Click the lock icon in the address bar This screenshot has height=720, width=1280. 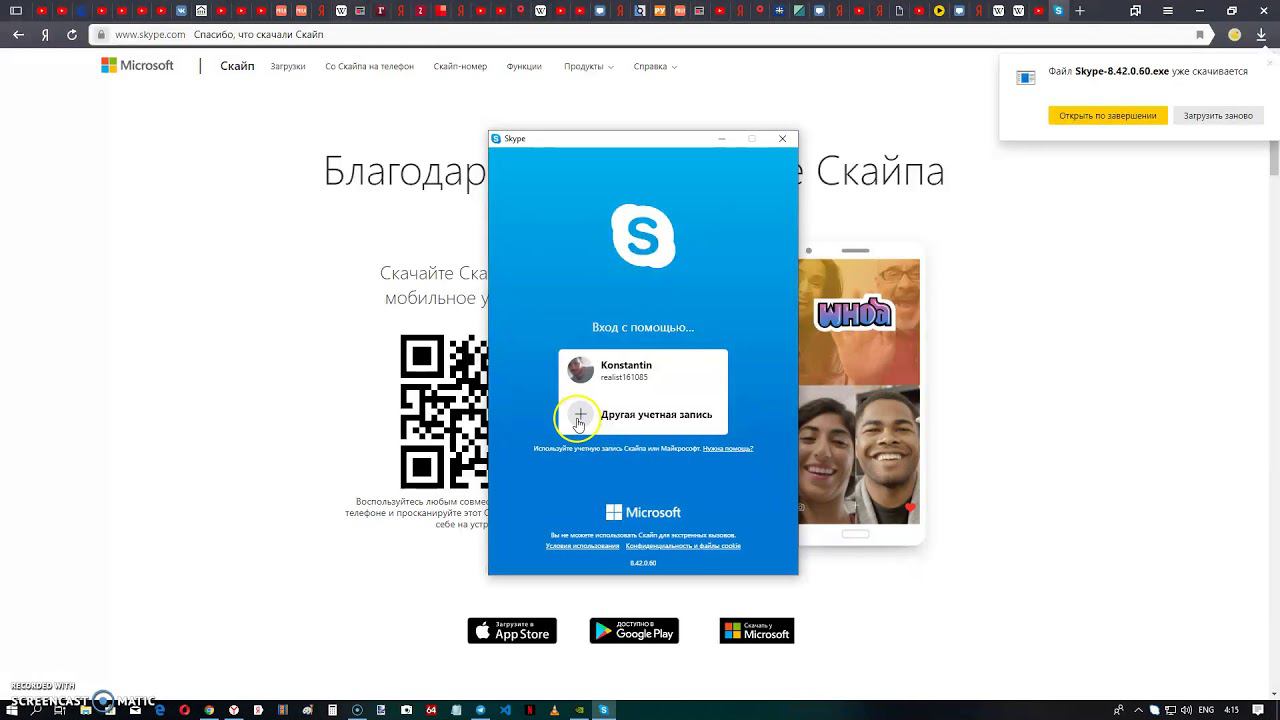tap(100, 34)
